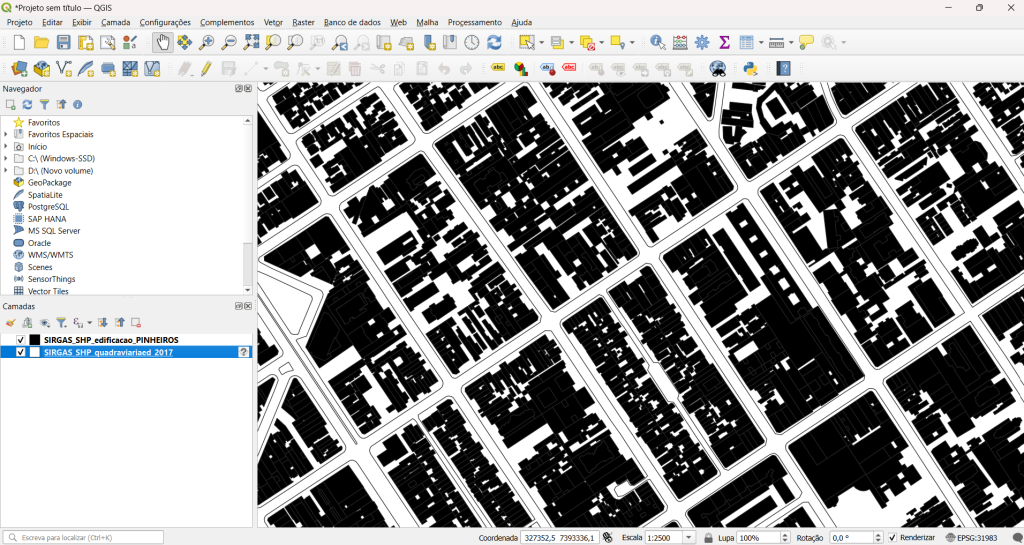The image size is (1024, 545).
Task: Click the Navegador panel vertical scrollbar
Action: coord(248,206)
